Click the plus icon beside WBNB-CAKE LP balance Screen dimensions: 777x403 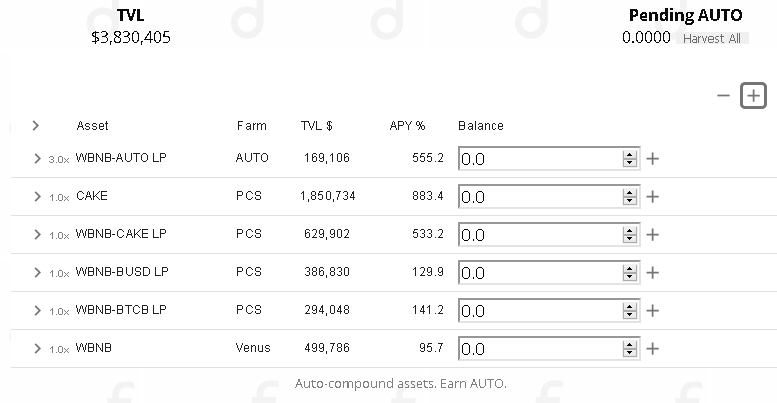[653, 235]
